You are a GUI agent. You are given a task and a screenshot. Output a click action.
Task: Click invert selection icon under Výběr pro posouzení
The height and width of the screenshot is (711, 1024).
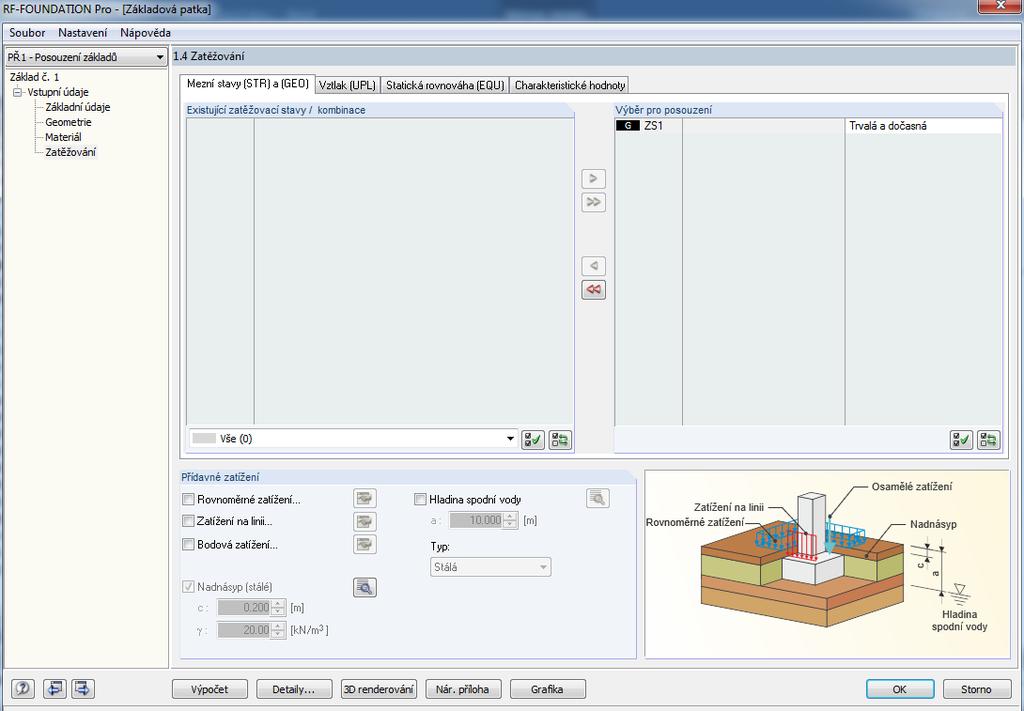click(x=988, y=439)
